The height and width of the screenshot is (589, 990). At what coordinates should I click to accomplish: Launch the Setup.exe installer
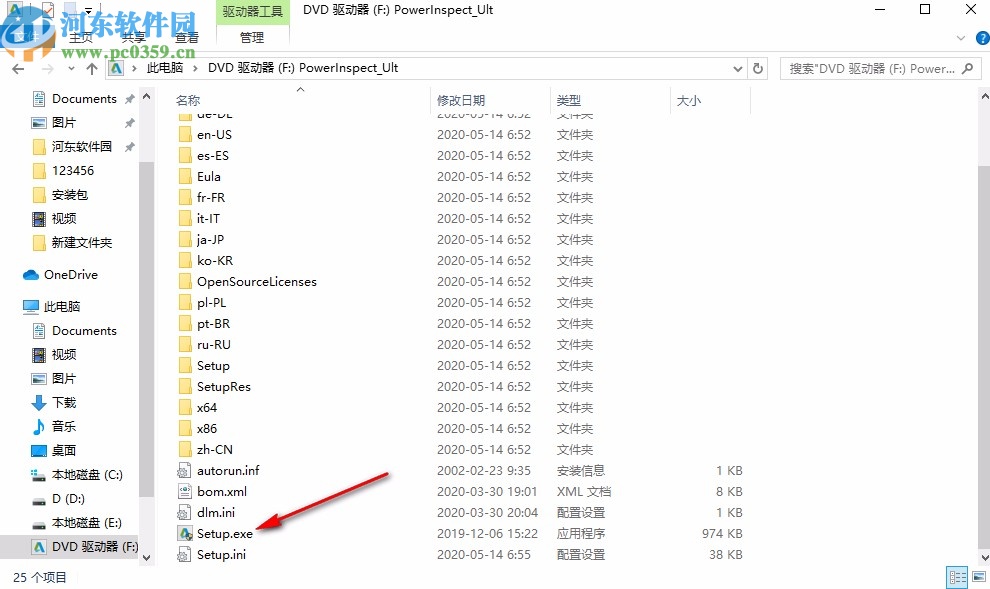222,533
